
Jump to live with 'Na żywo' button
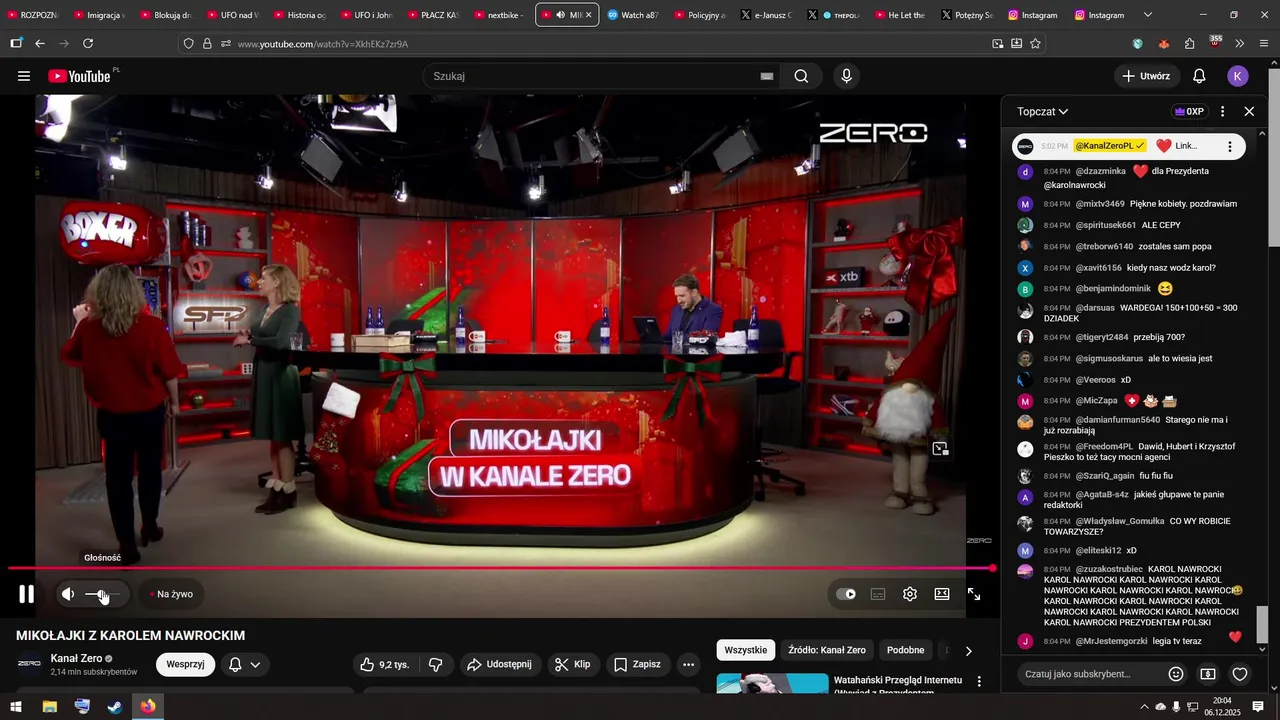[x=171, y=594]
